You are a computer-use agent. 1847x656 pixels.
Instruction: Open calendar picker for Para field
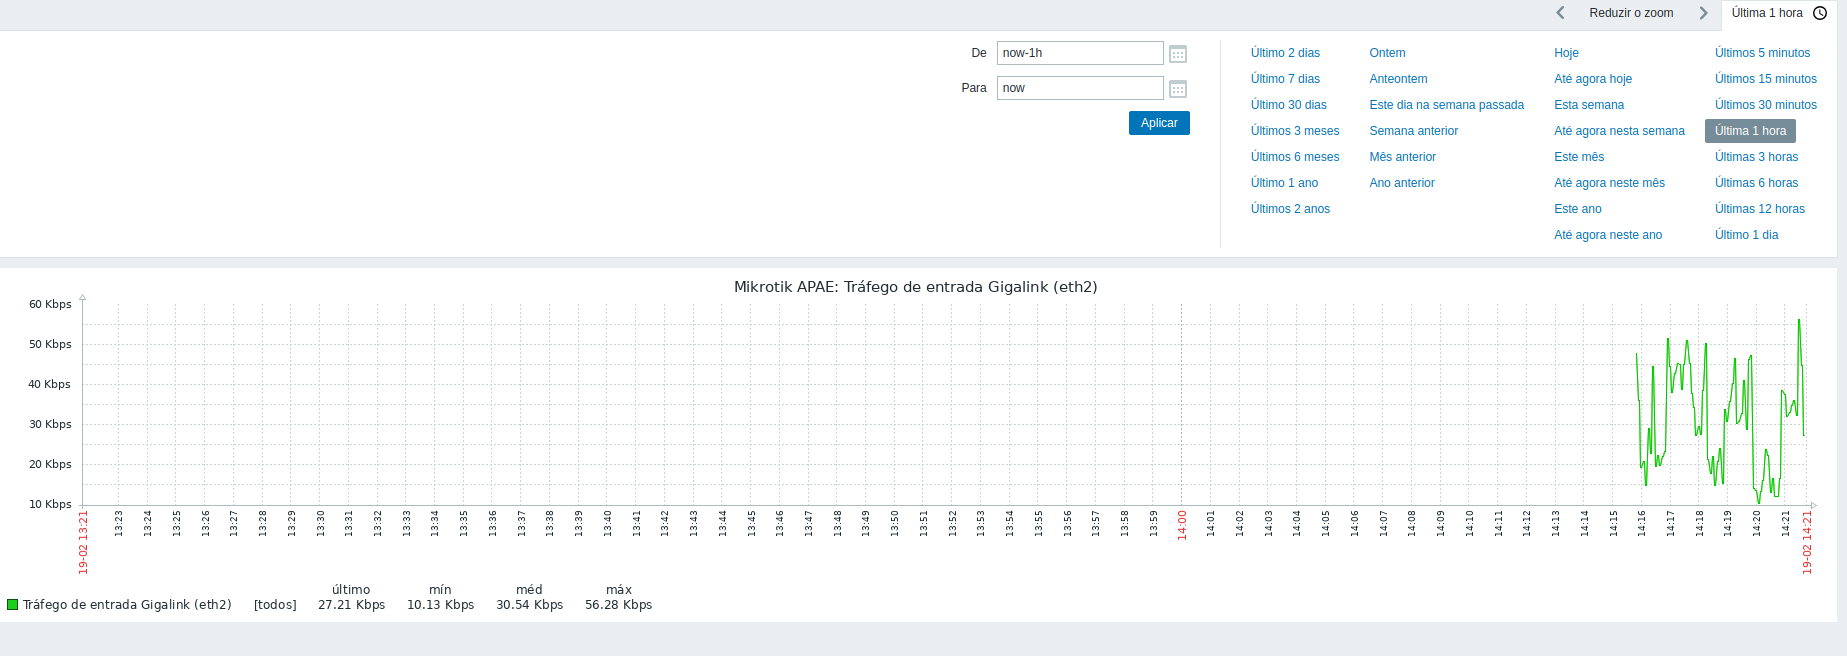tap(1178, 89)
